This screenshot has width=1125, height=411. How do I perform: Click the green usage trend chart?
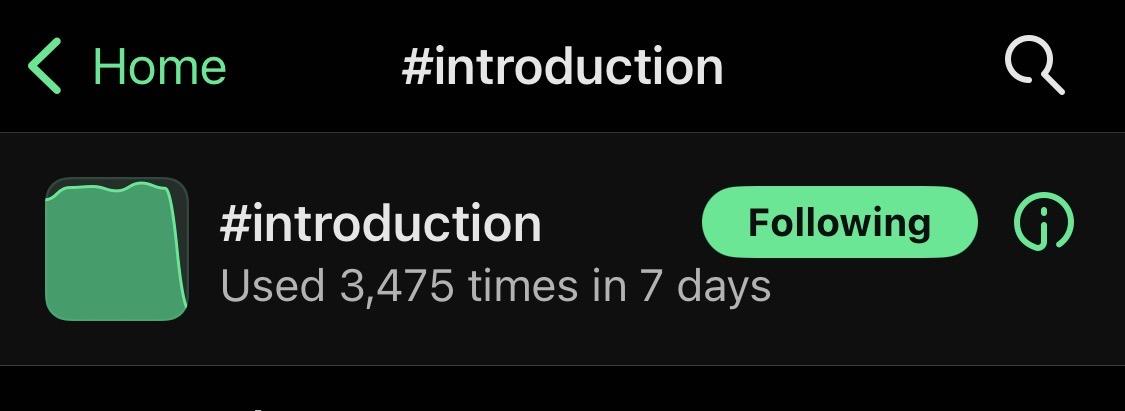116,249
